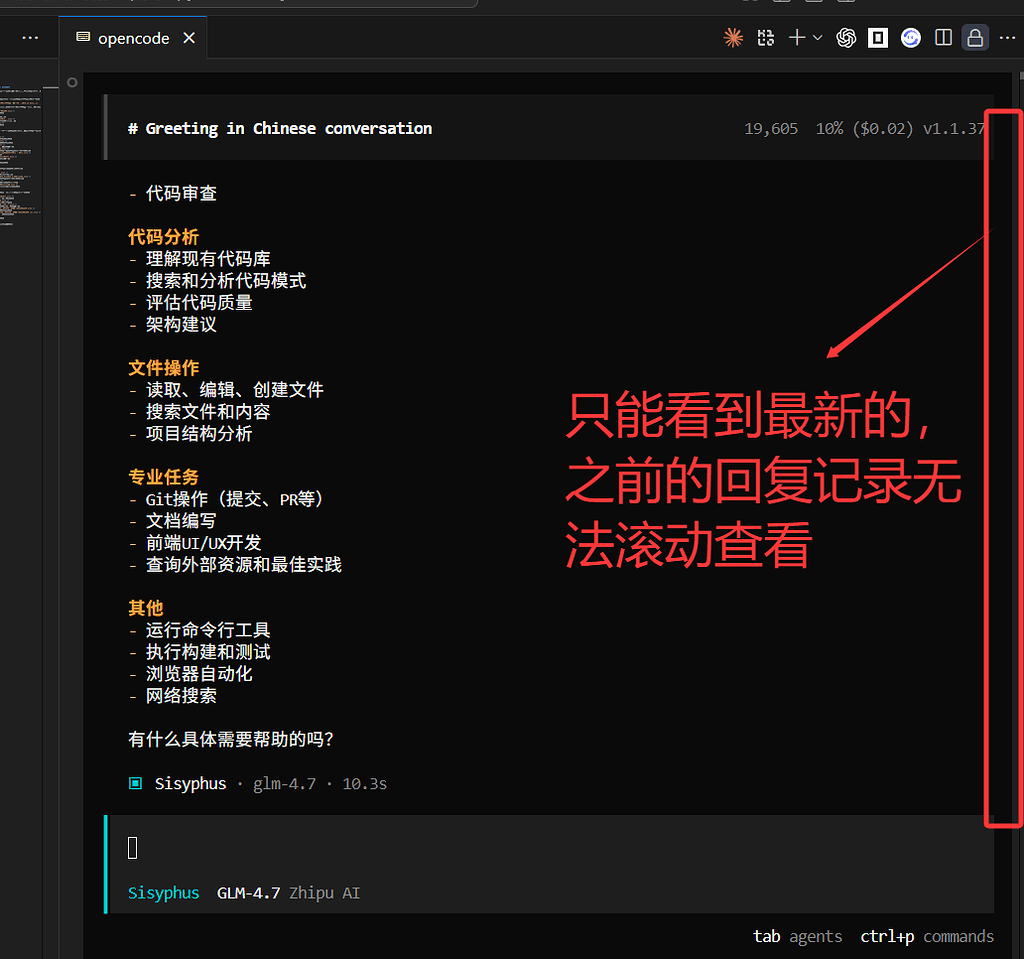
Task: Click the ctrl+p commands hint
Action: [x=927, y=936]
